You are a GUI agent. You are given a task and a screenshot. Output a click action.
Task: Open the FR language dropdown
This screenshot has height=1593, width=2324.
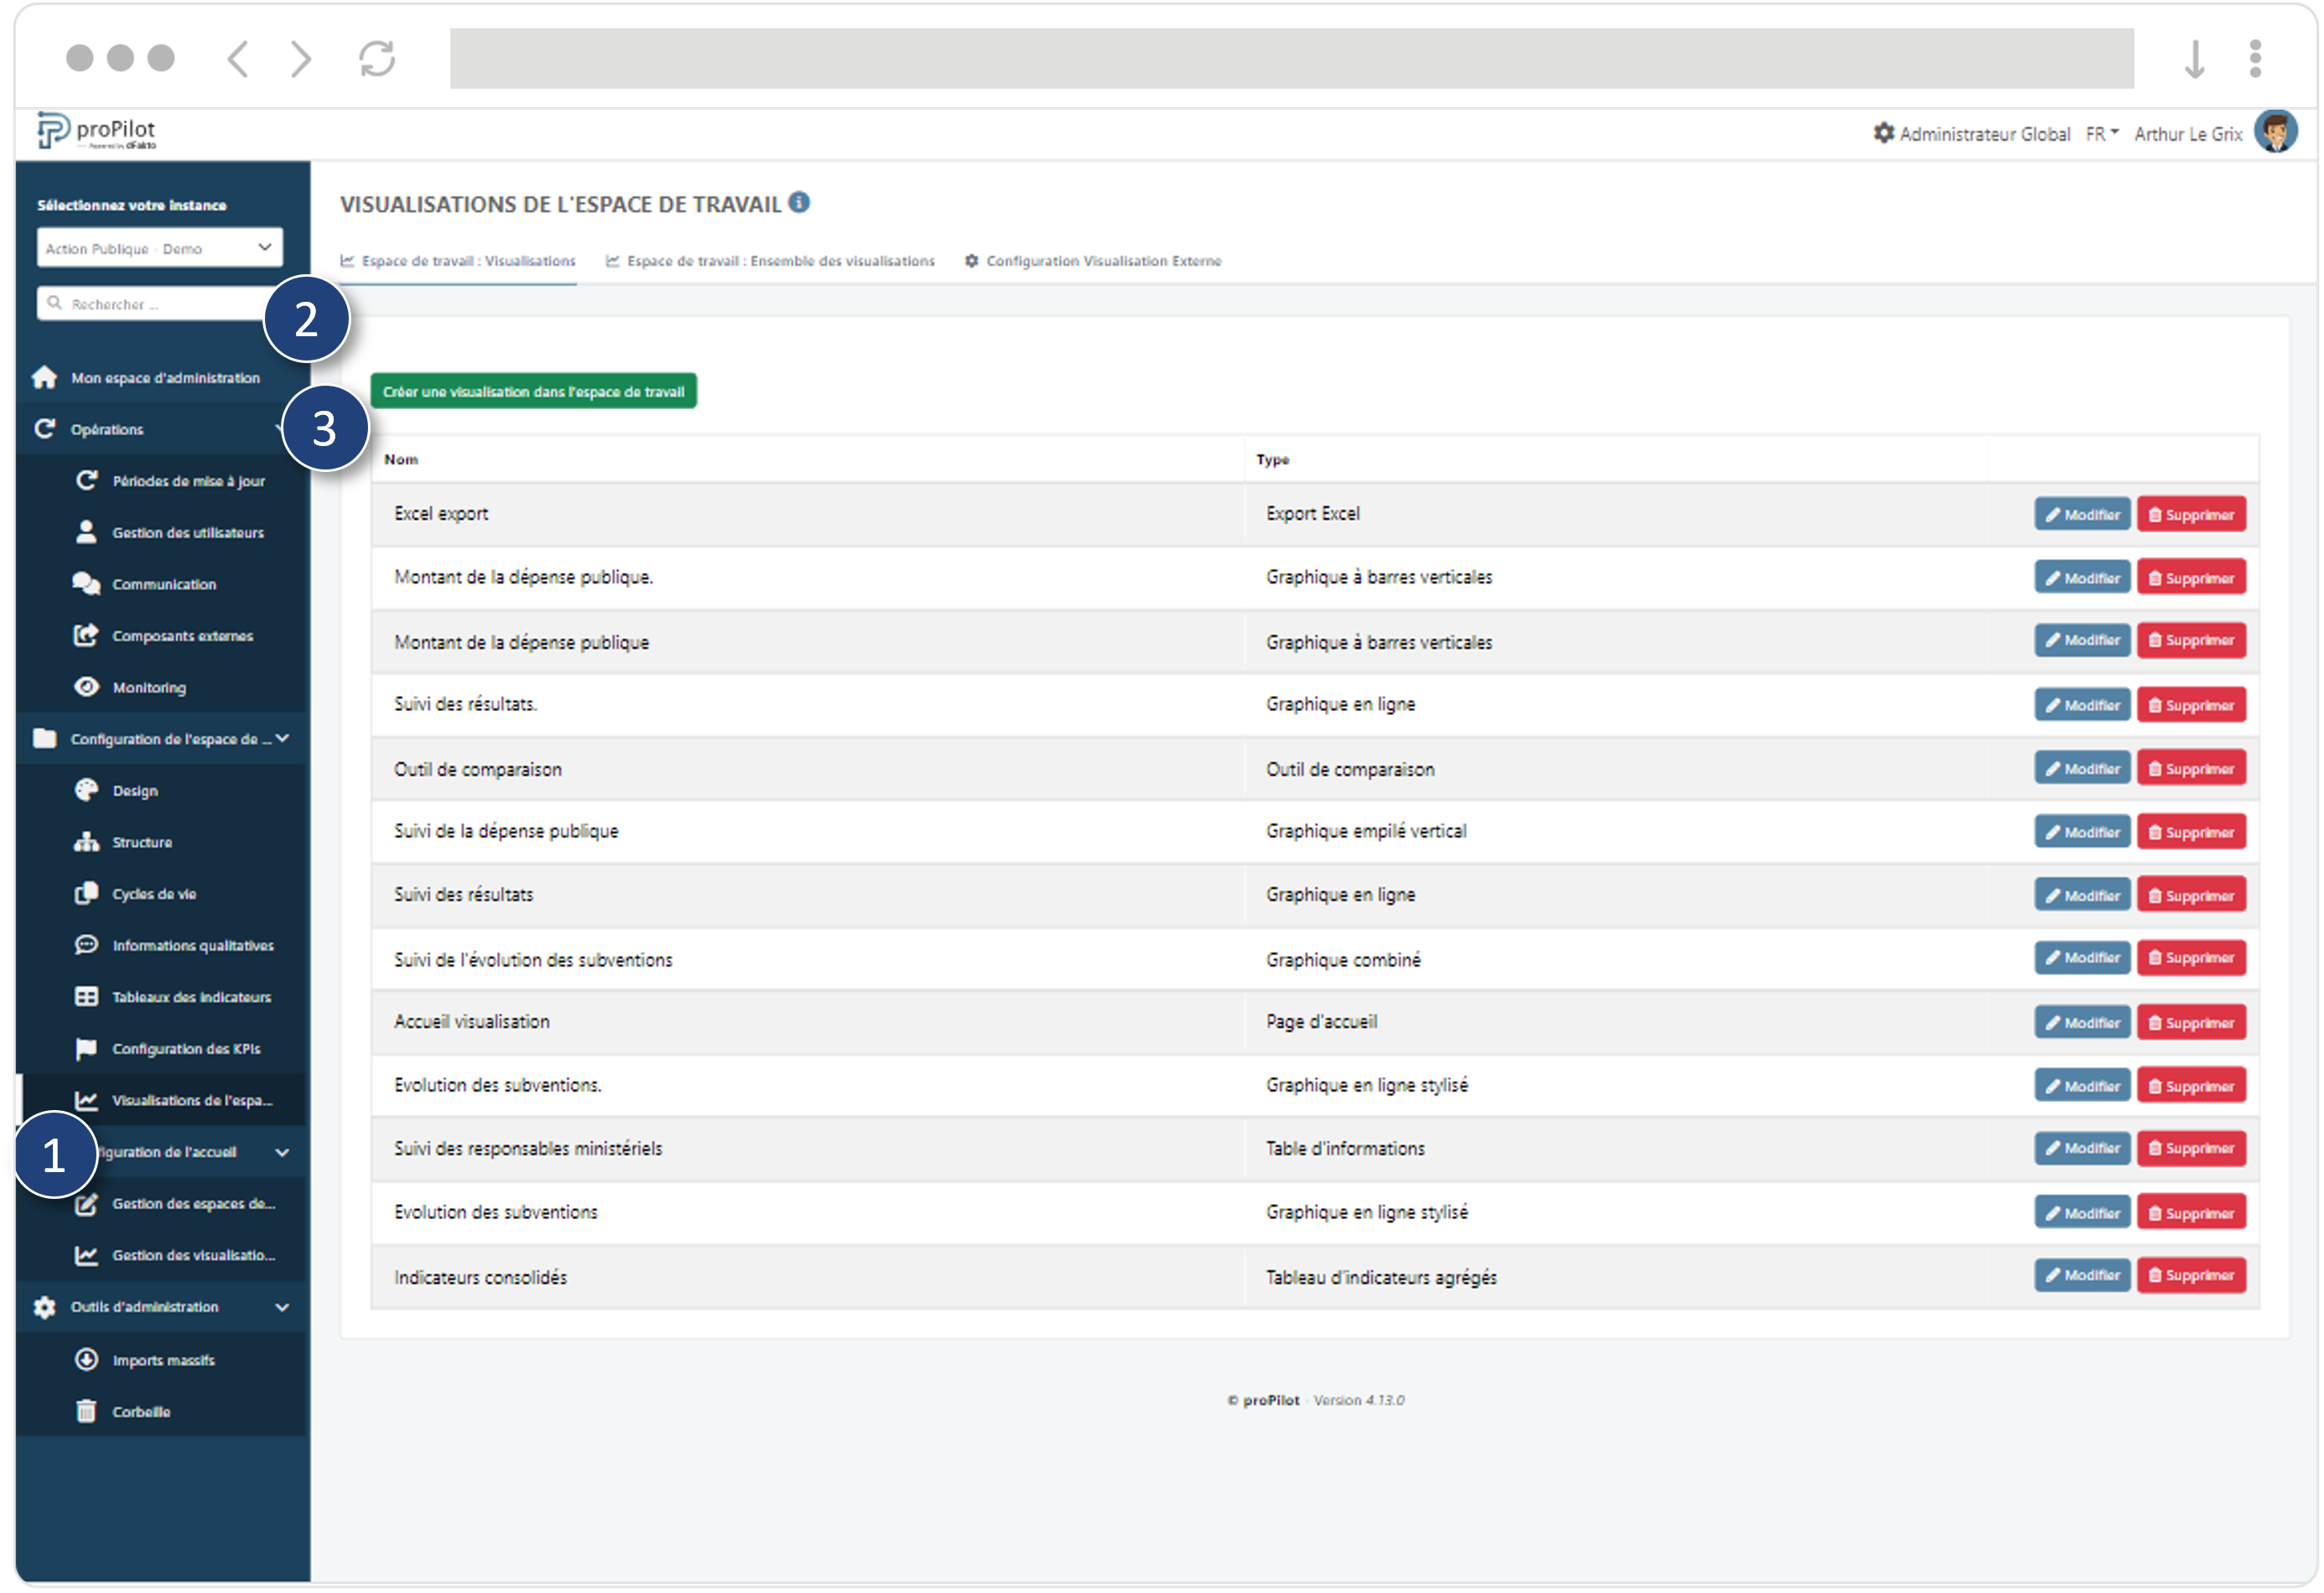pos(2102,134)
